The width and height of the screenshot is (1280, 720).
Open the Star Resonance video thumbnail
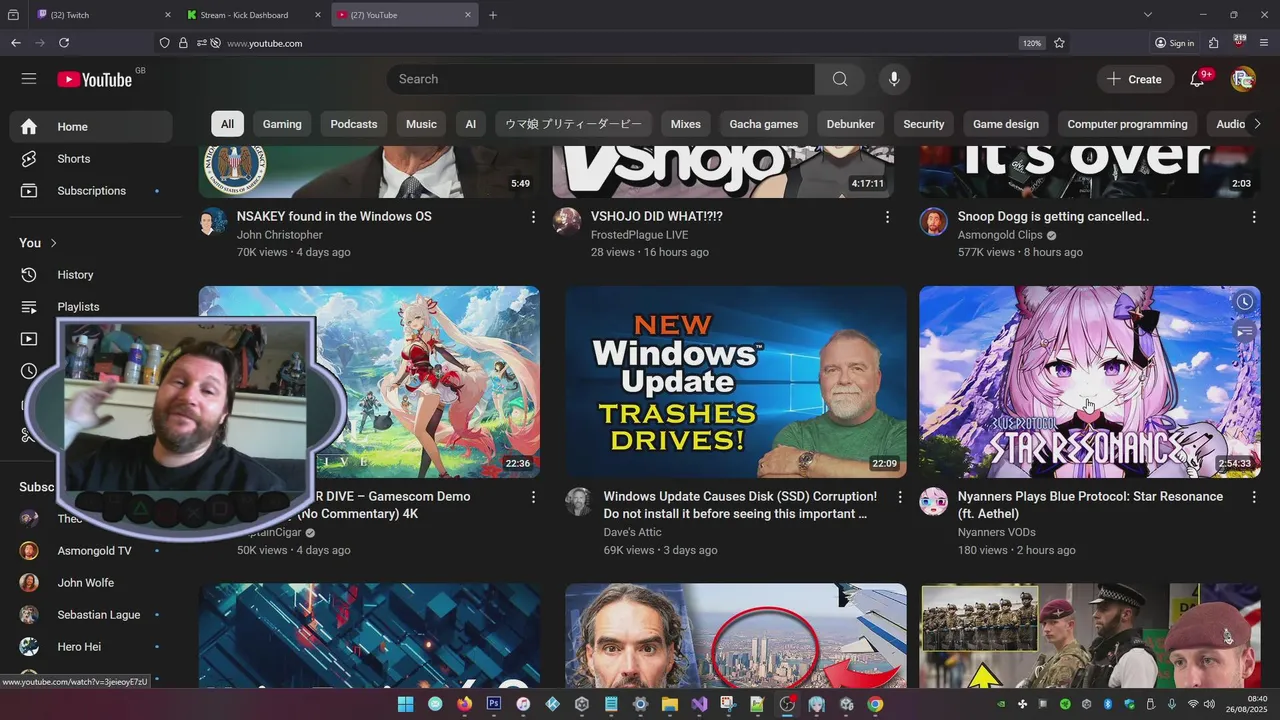(1090, 382)
